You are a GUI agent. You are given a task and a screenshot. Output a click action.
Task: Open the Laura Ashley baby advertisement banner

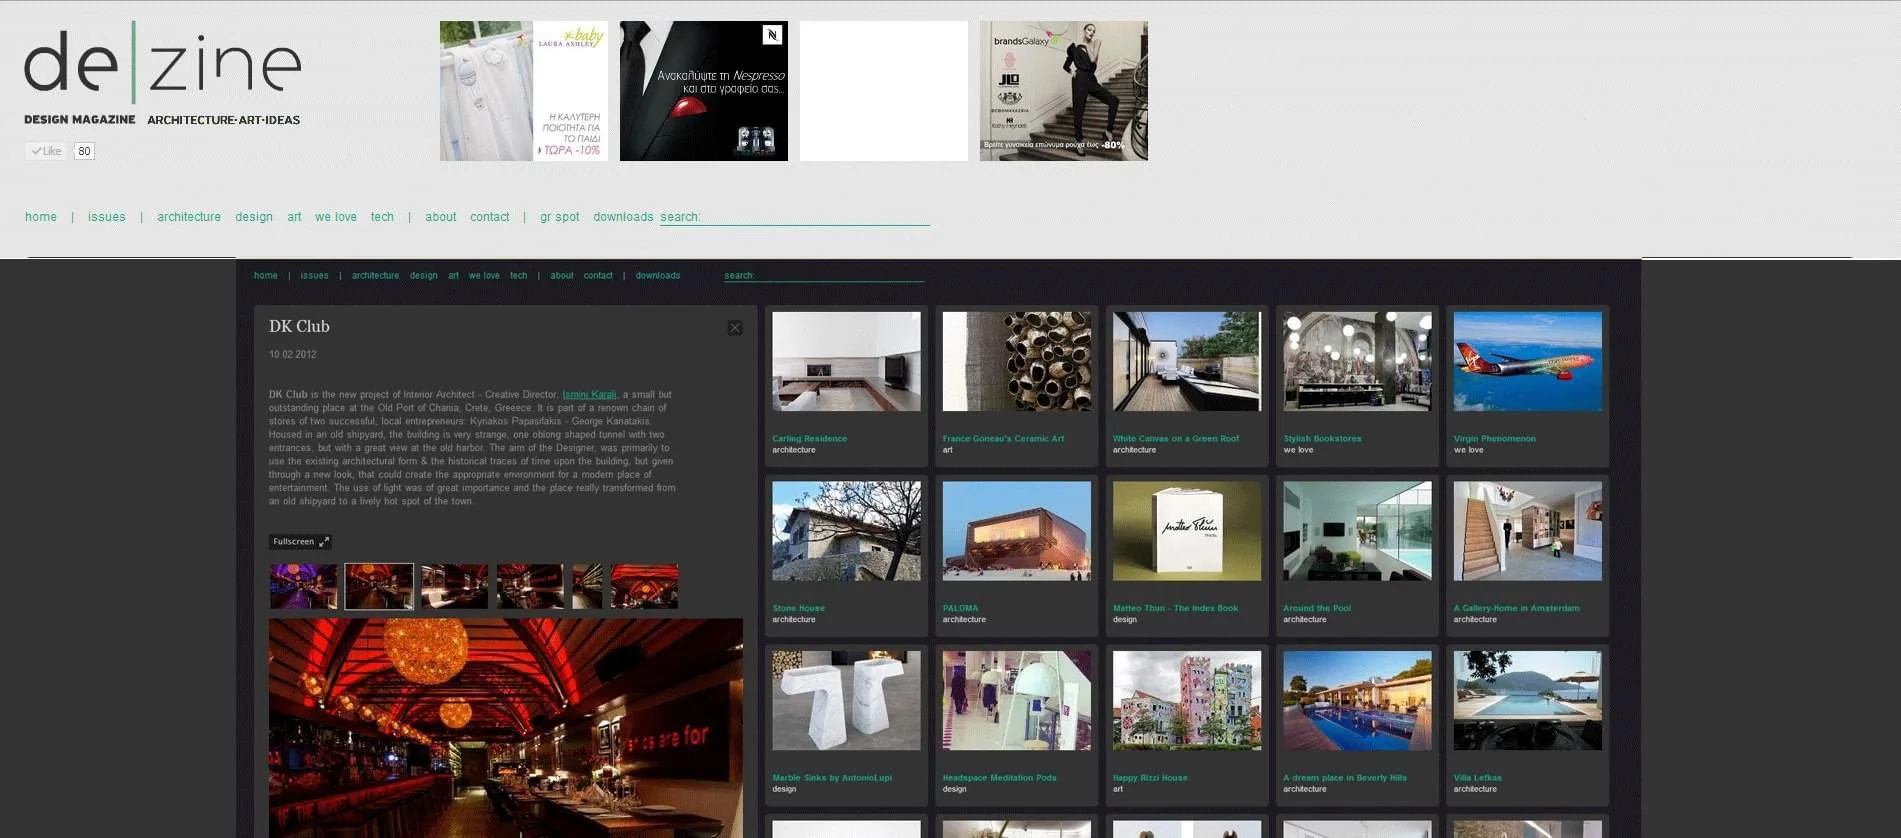[524, 91]
